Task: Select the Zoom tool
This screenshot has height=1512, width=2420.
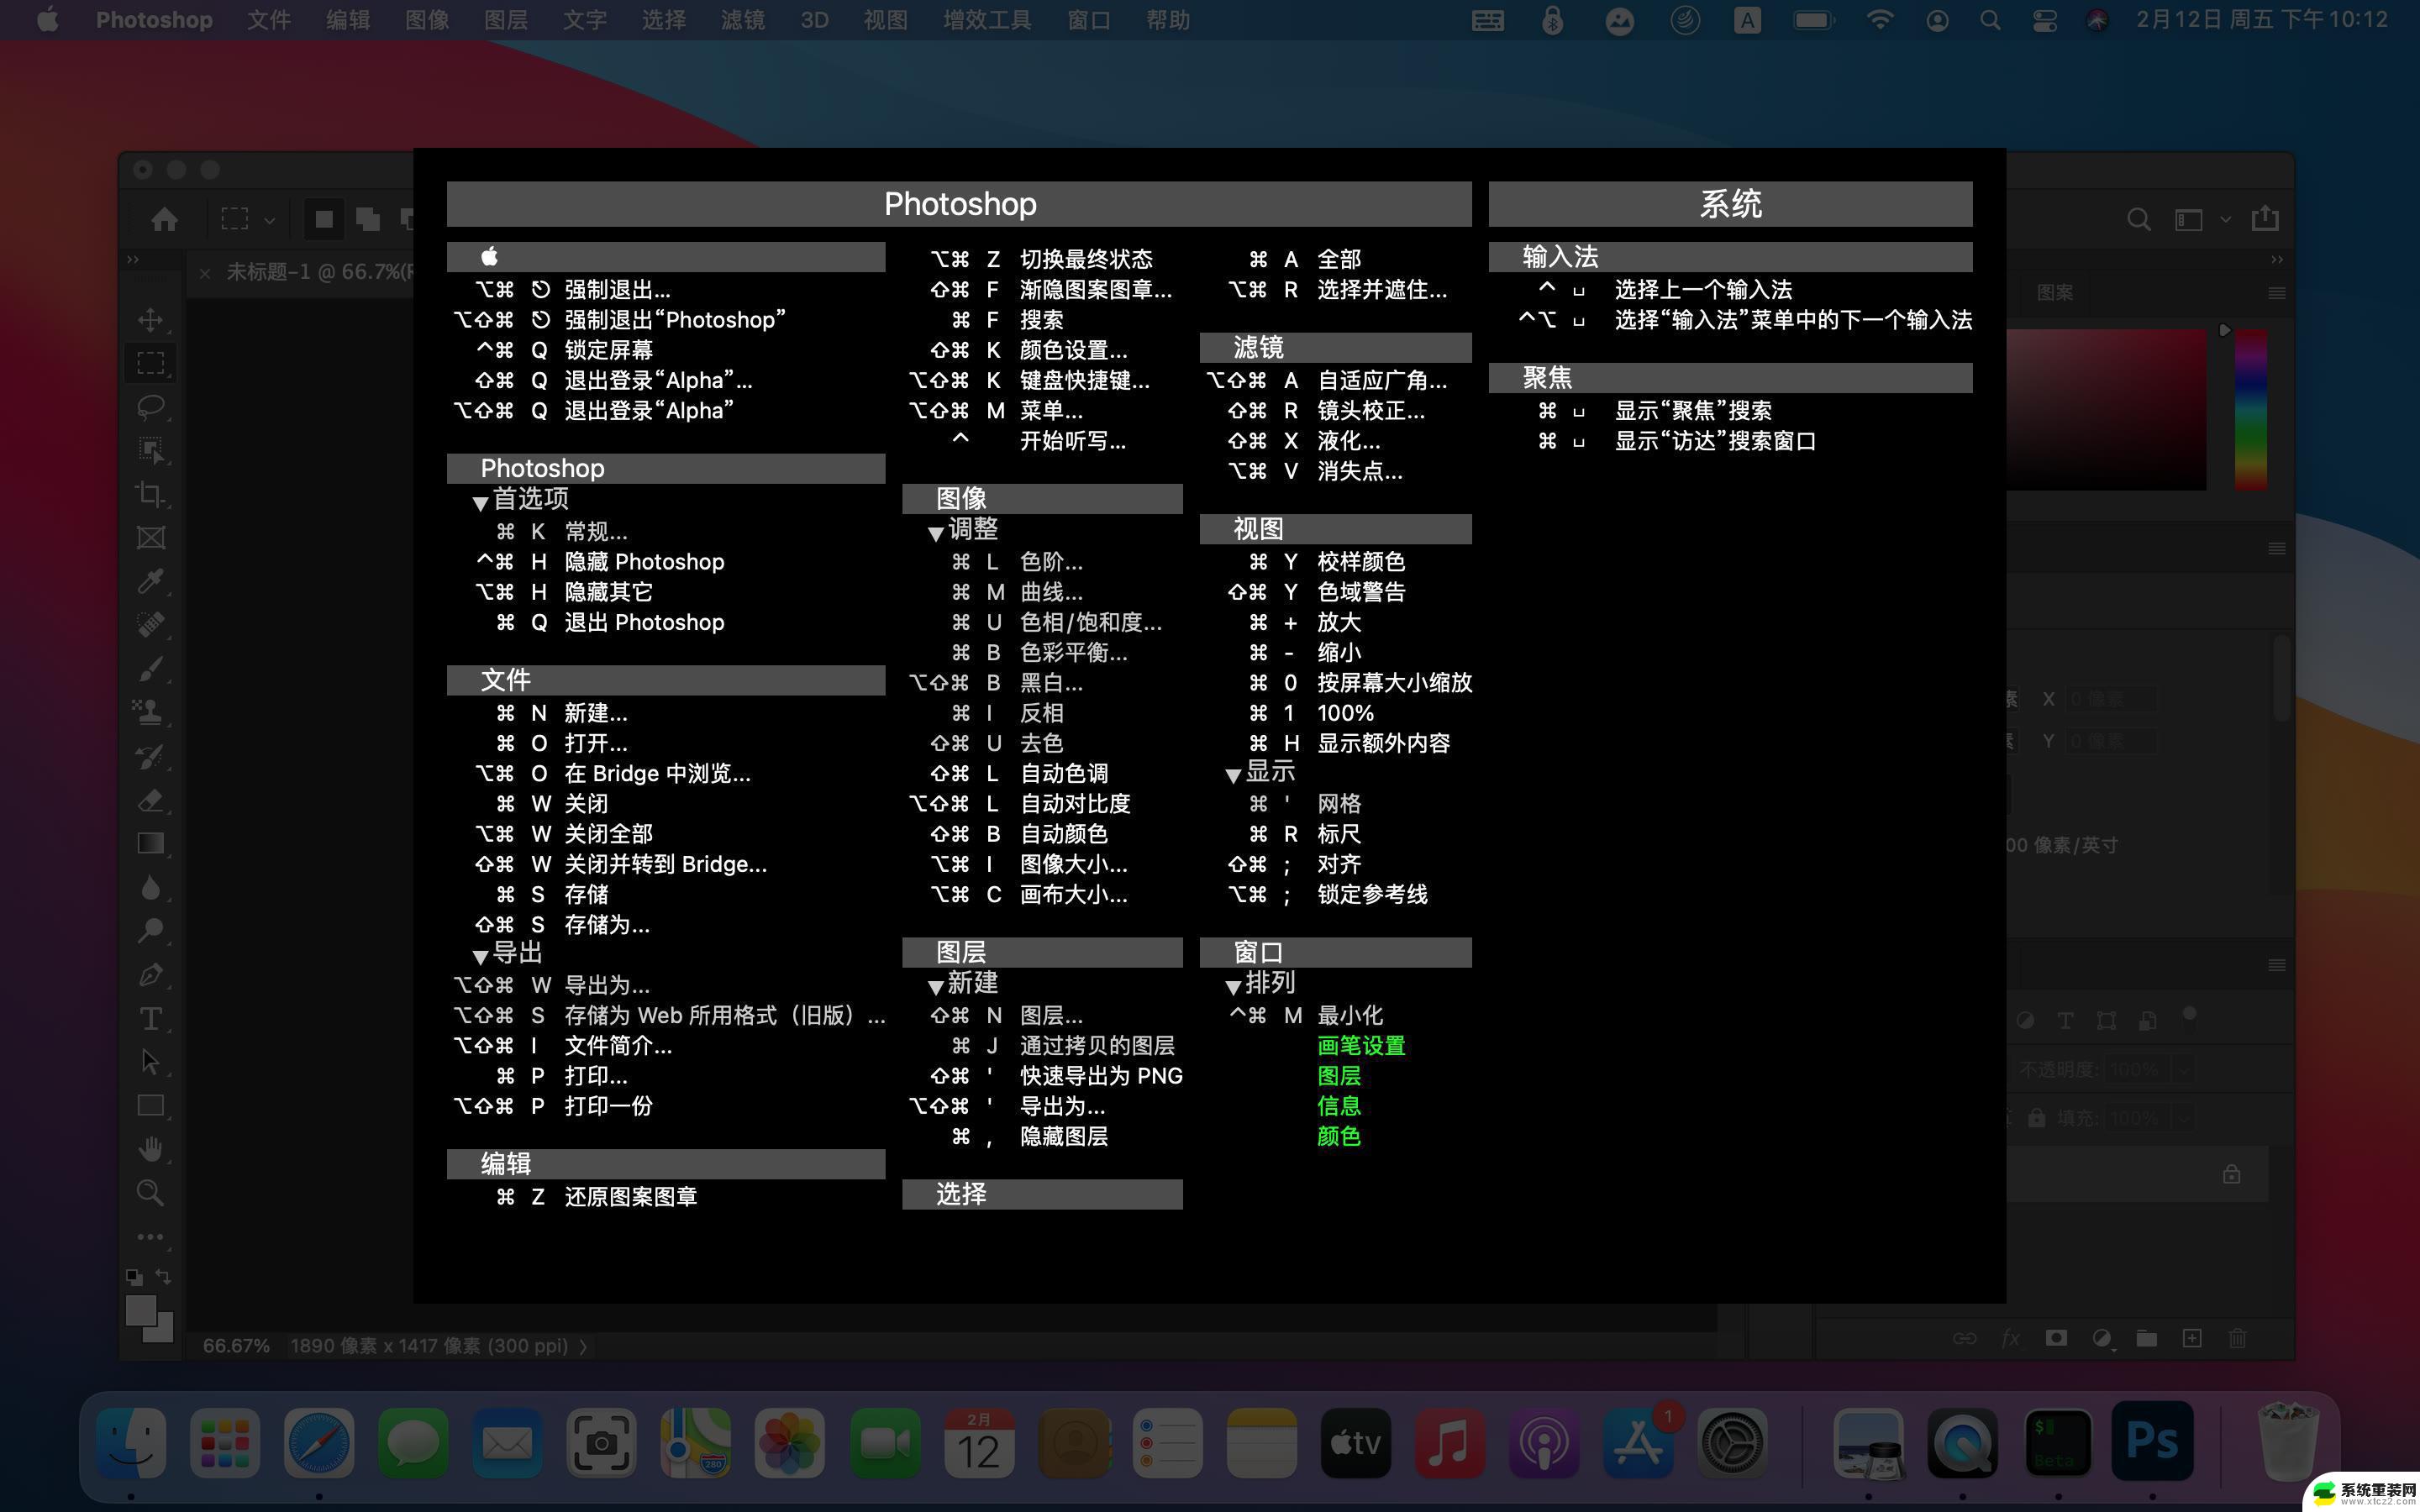Action: tap(150, 1193)
